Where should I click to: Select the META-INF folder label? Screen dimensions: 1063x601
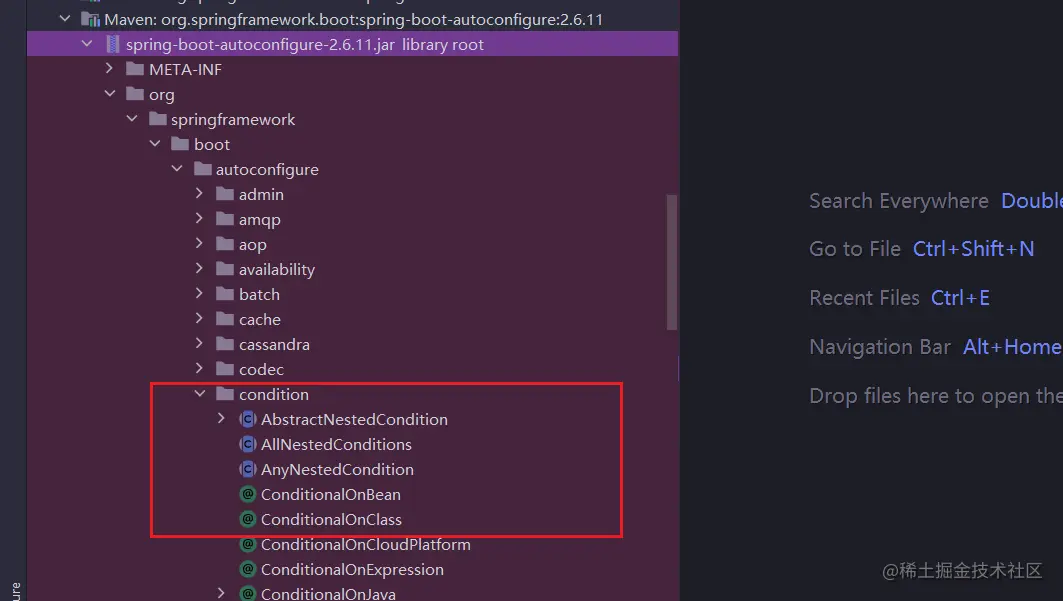(x=185, y=69)
